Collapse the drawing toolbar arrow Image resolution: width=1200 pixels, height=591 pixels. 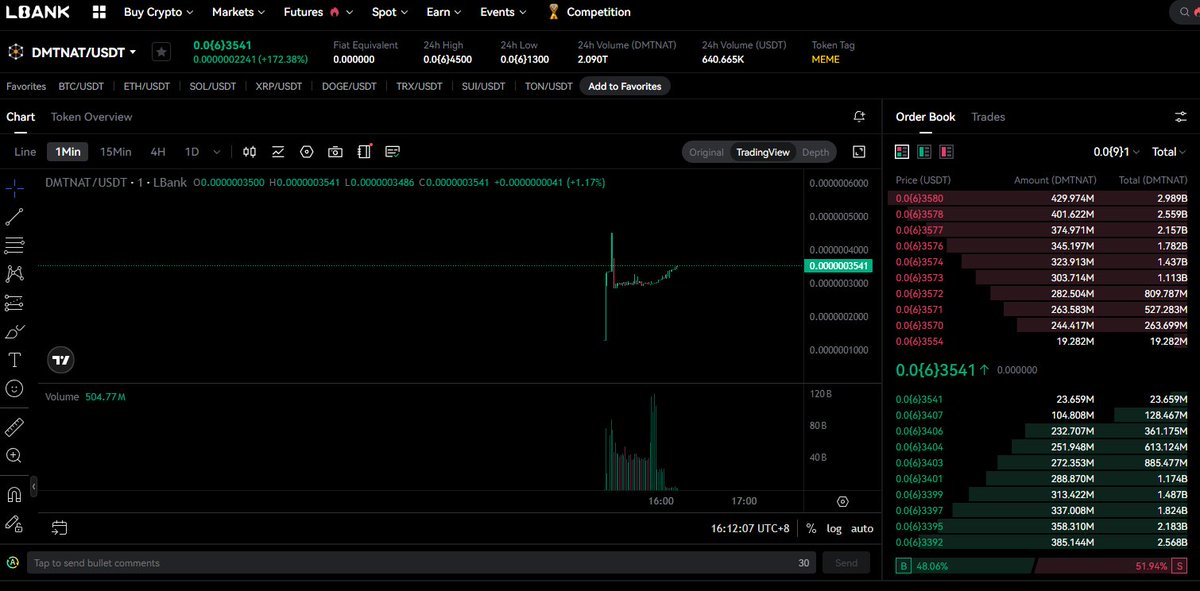pos(33,487)
